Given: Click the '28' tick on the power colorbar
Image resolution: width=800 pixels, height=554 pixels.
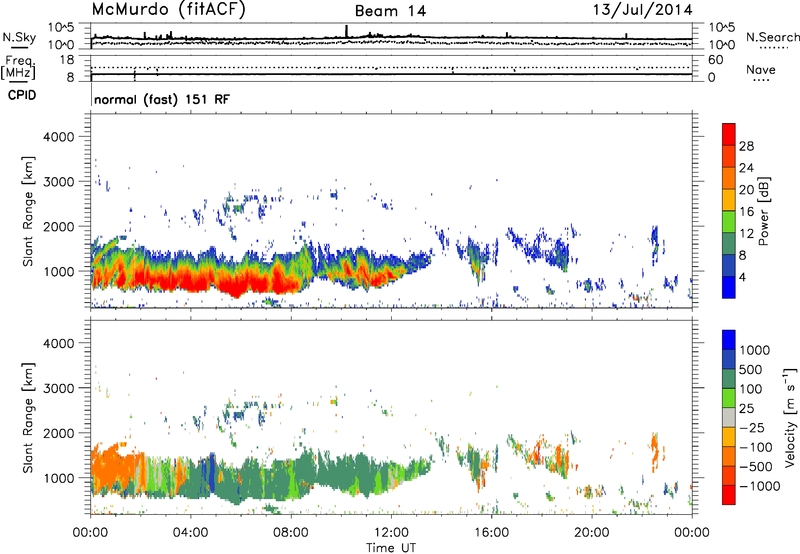Looking at the screenshot, I should [x=746, y=146].
